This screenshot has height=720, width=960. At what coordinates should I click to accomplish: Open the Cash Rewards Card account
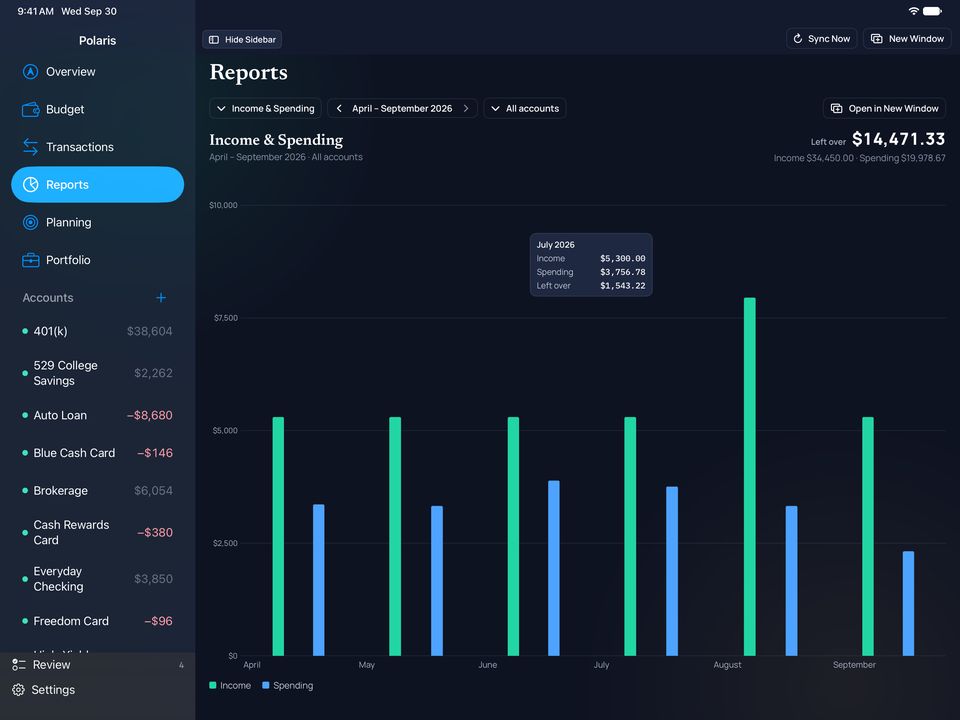97,533
